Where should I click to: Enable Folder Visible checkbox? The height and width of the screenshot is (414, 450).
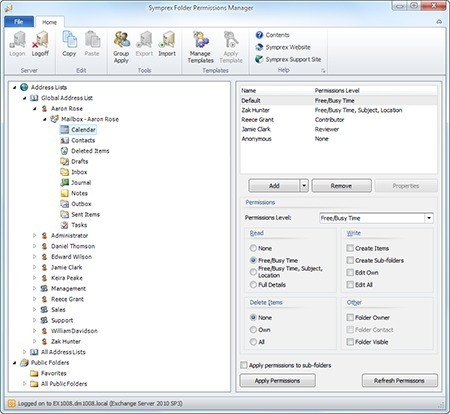(350, 342)
